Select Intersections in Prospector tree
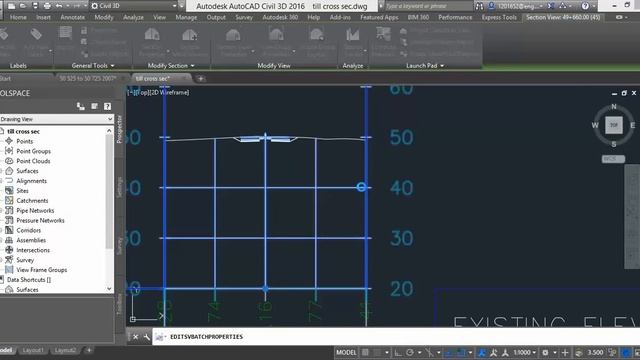Screen dimensions: 640x360 pyautogui.click(x=33, y=250)
